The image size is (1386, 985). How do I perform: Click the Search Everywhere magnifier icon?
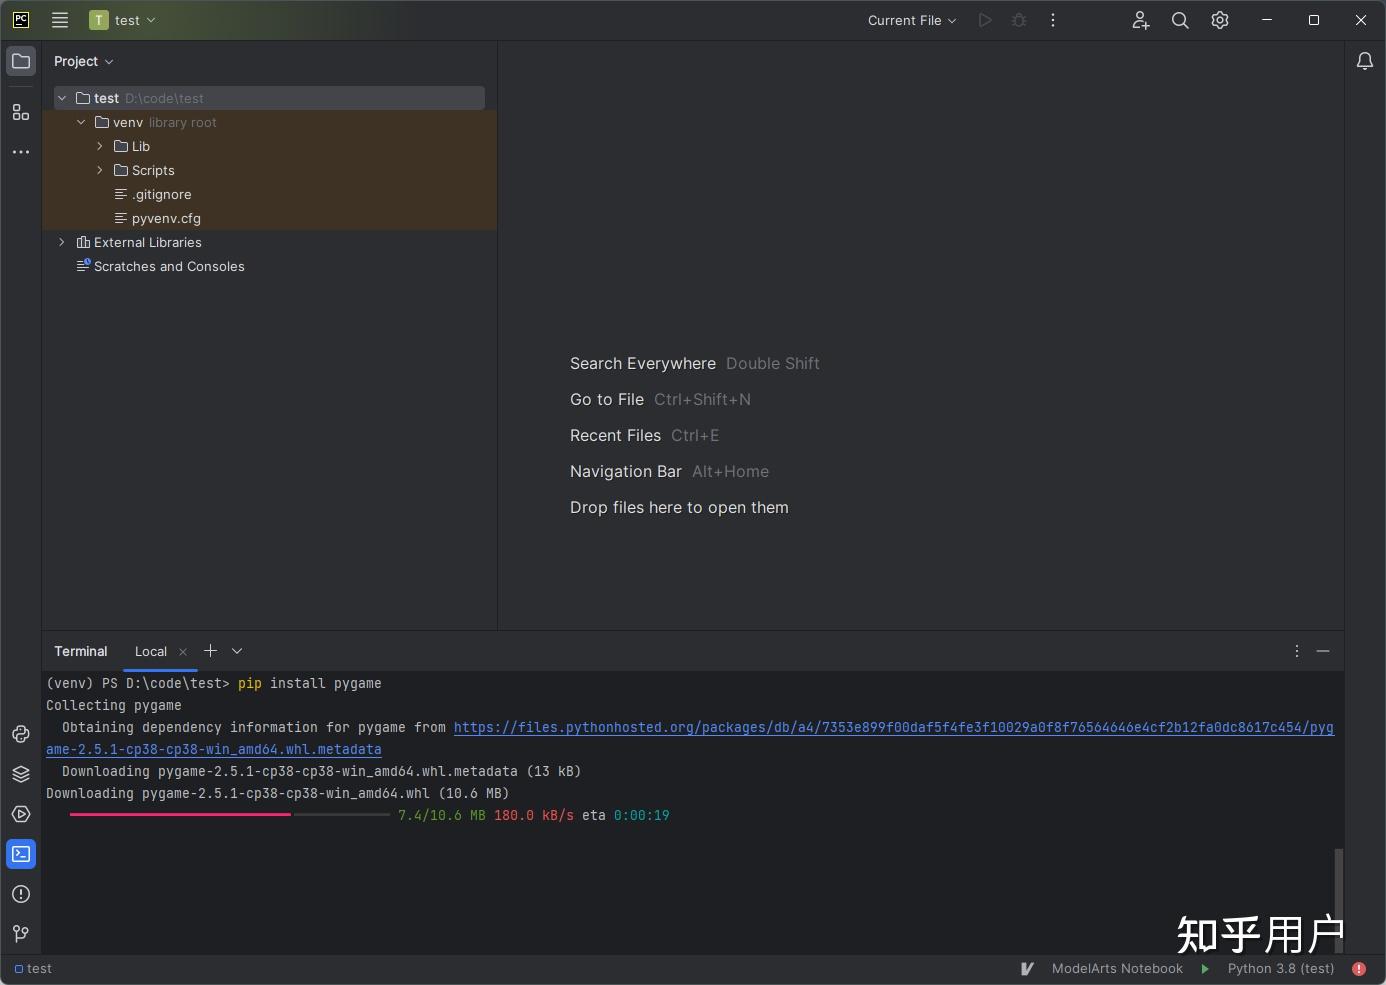tap(1180, 20)
